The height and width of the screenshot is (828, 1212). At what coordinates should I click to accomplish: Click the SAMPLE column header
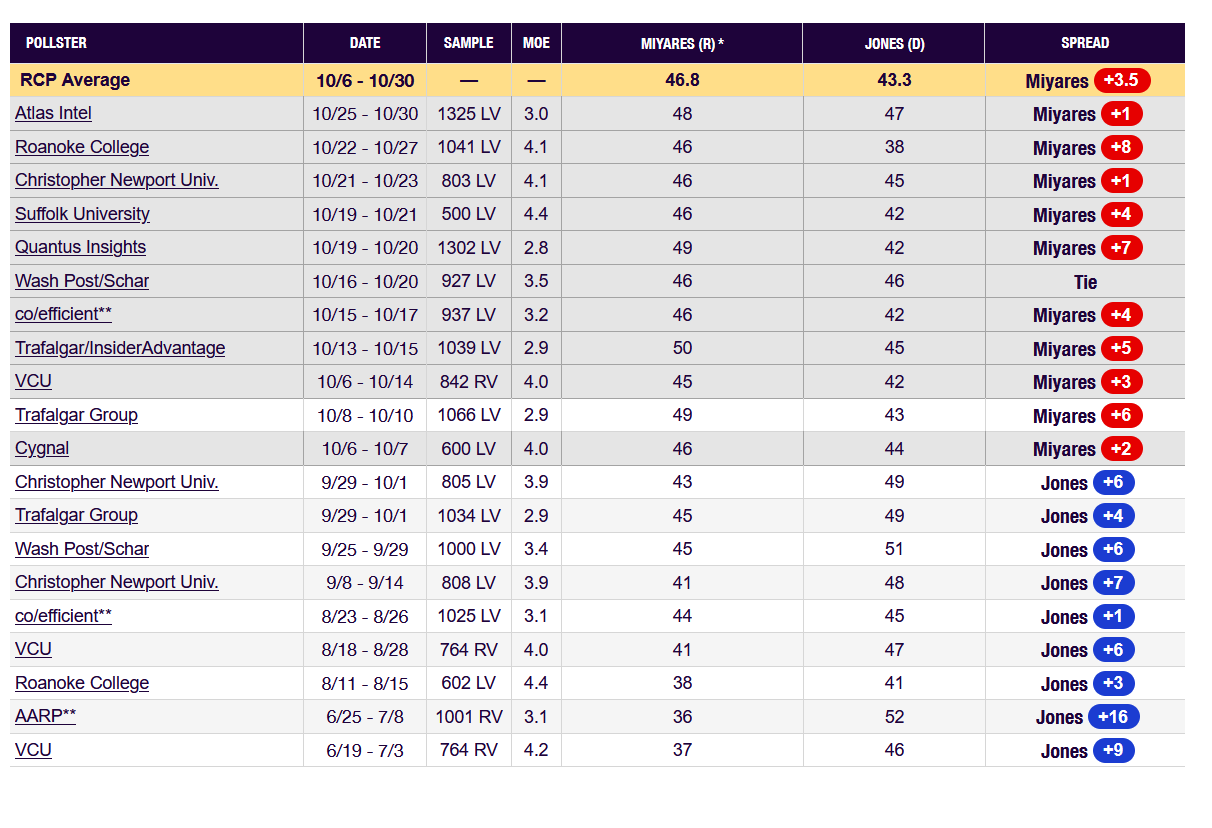click(x=469, y=43)
